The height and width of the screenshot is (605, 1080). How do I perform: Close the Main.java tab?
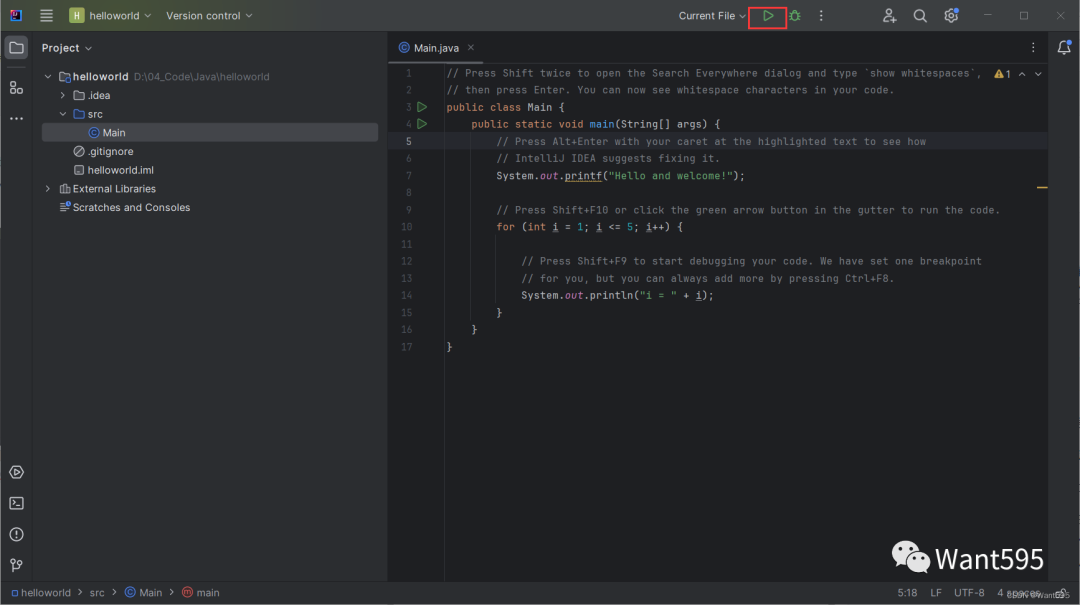tap(471, 48)
